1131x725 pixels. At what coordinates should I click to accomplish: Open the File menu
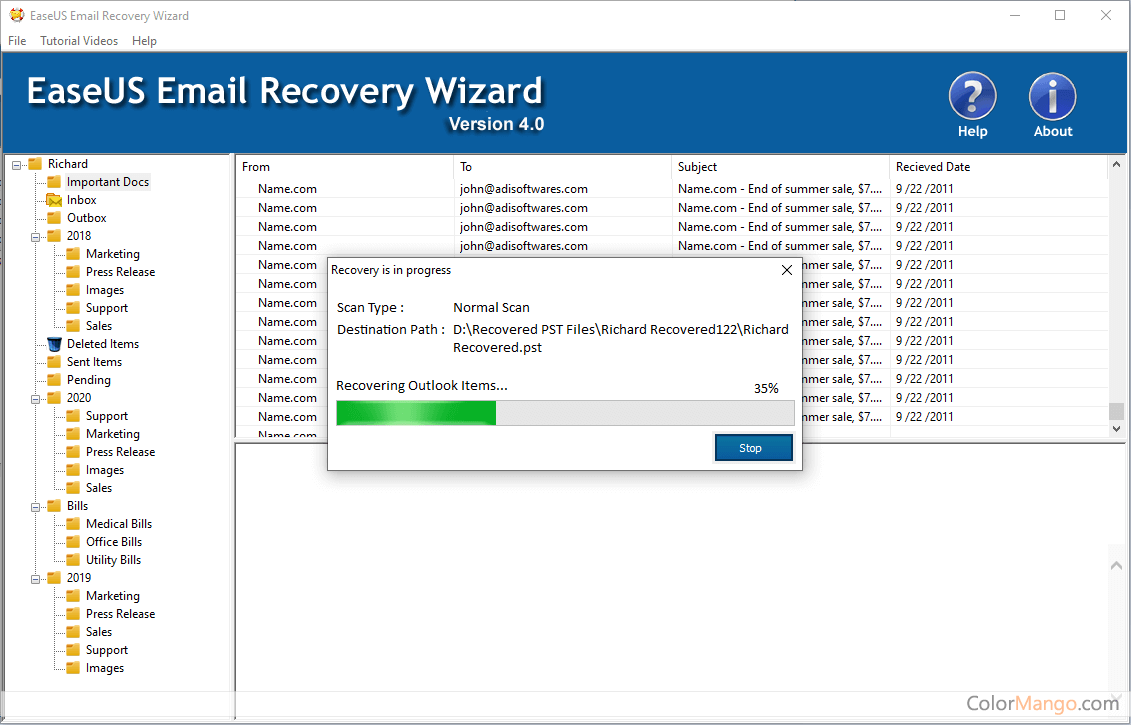tap(17, 41)
